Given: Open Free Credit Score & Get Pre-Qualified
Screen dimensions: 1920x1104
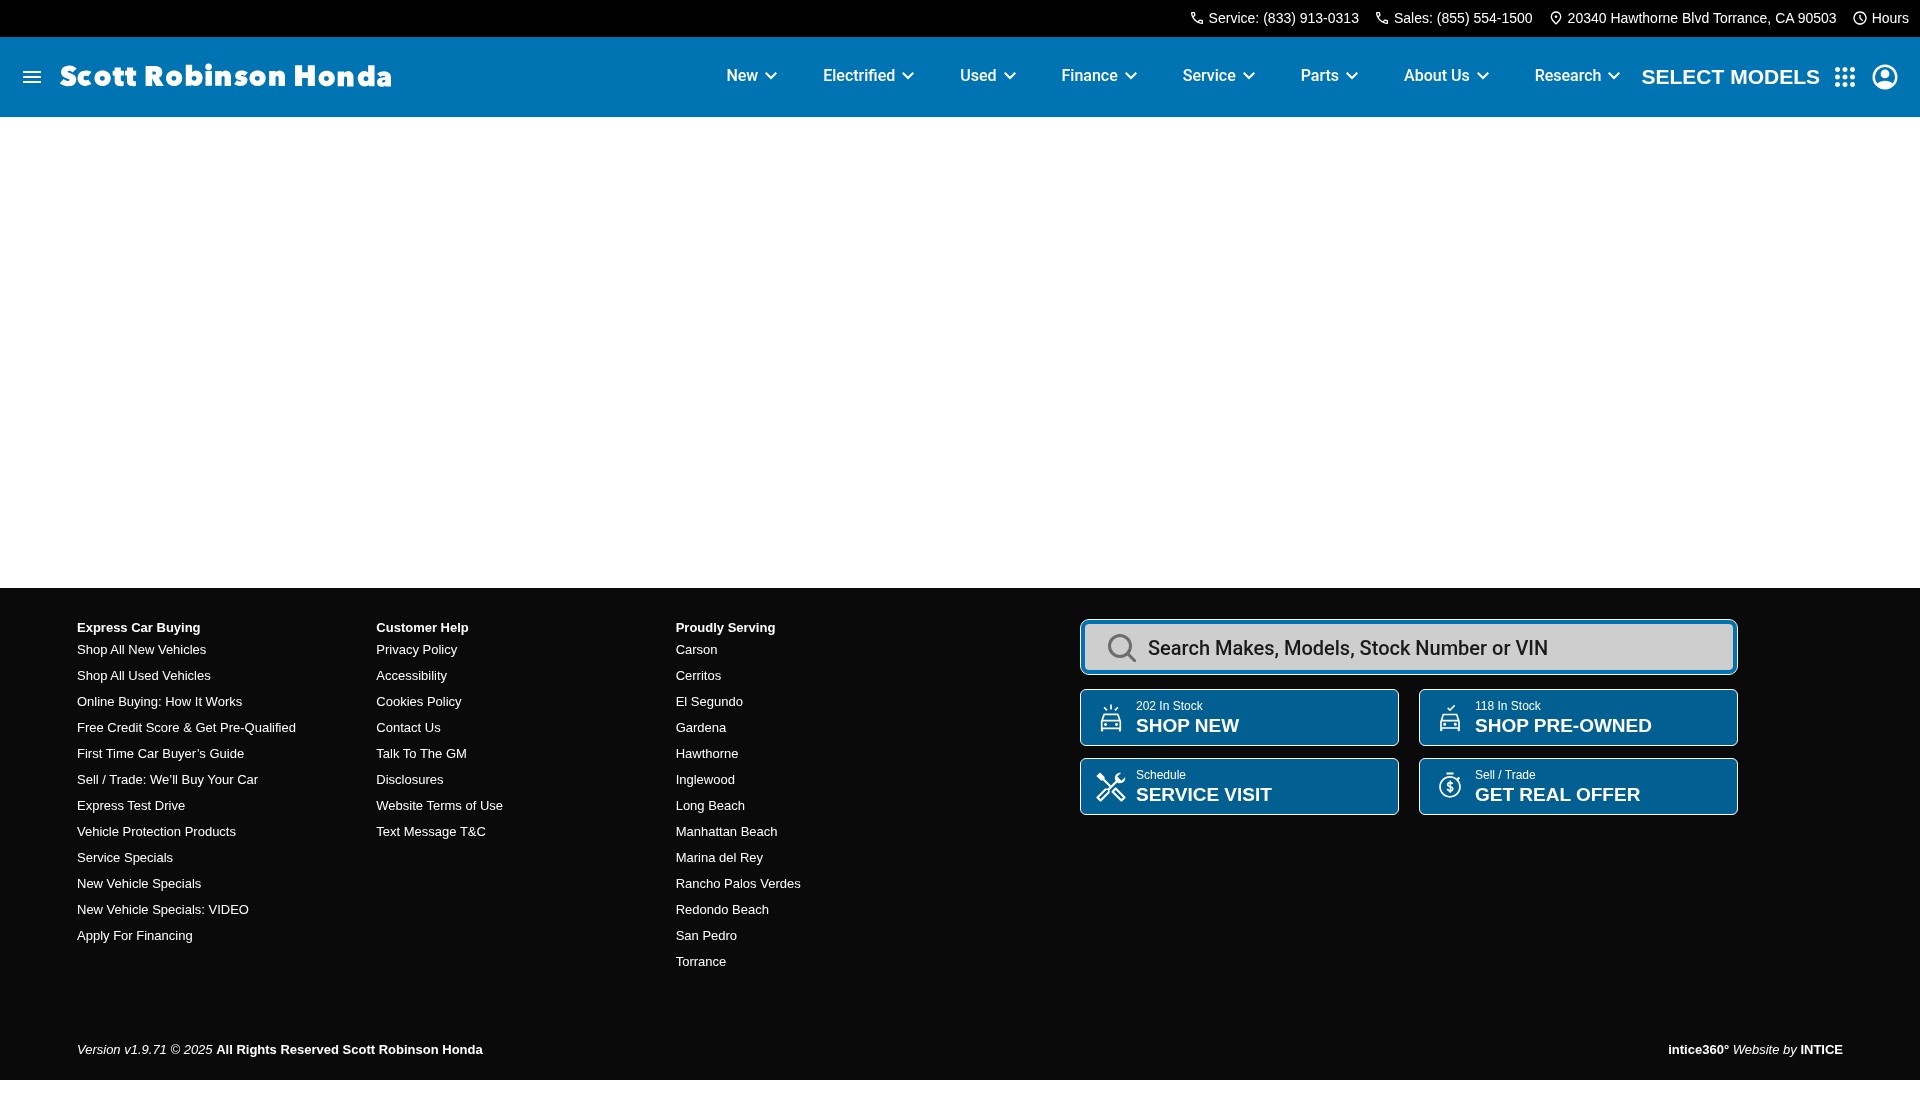Looking at the screenshot, I should 186,728.
